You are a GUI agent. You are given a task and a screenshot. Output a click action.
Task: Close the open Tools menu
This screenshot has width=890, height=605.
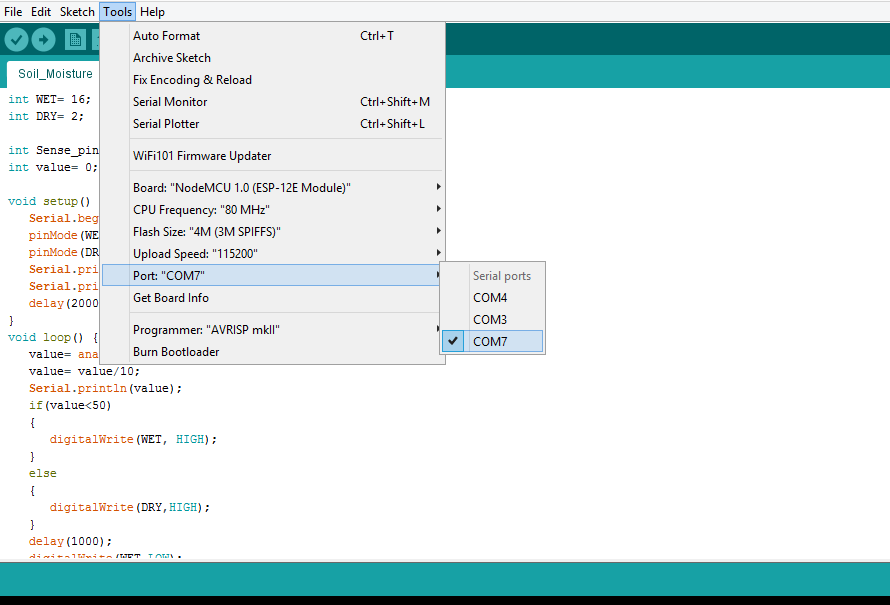pyautogui.click(x=117, y=12)
